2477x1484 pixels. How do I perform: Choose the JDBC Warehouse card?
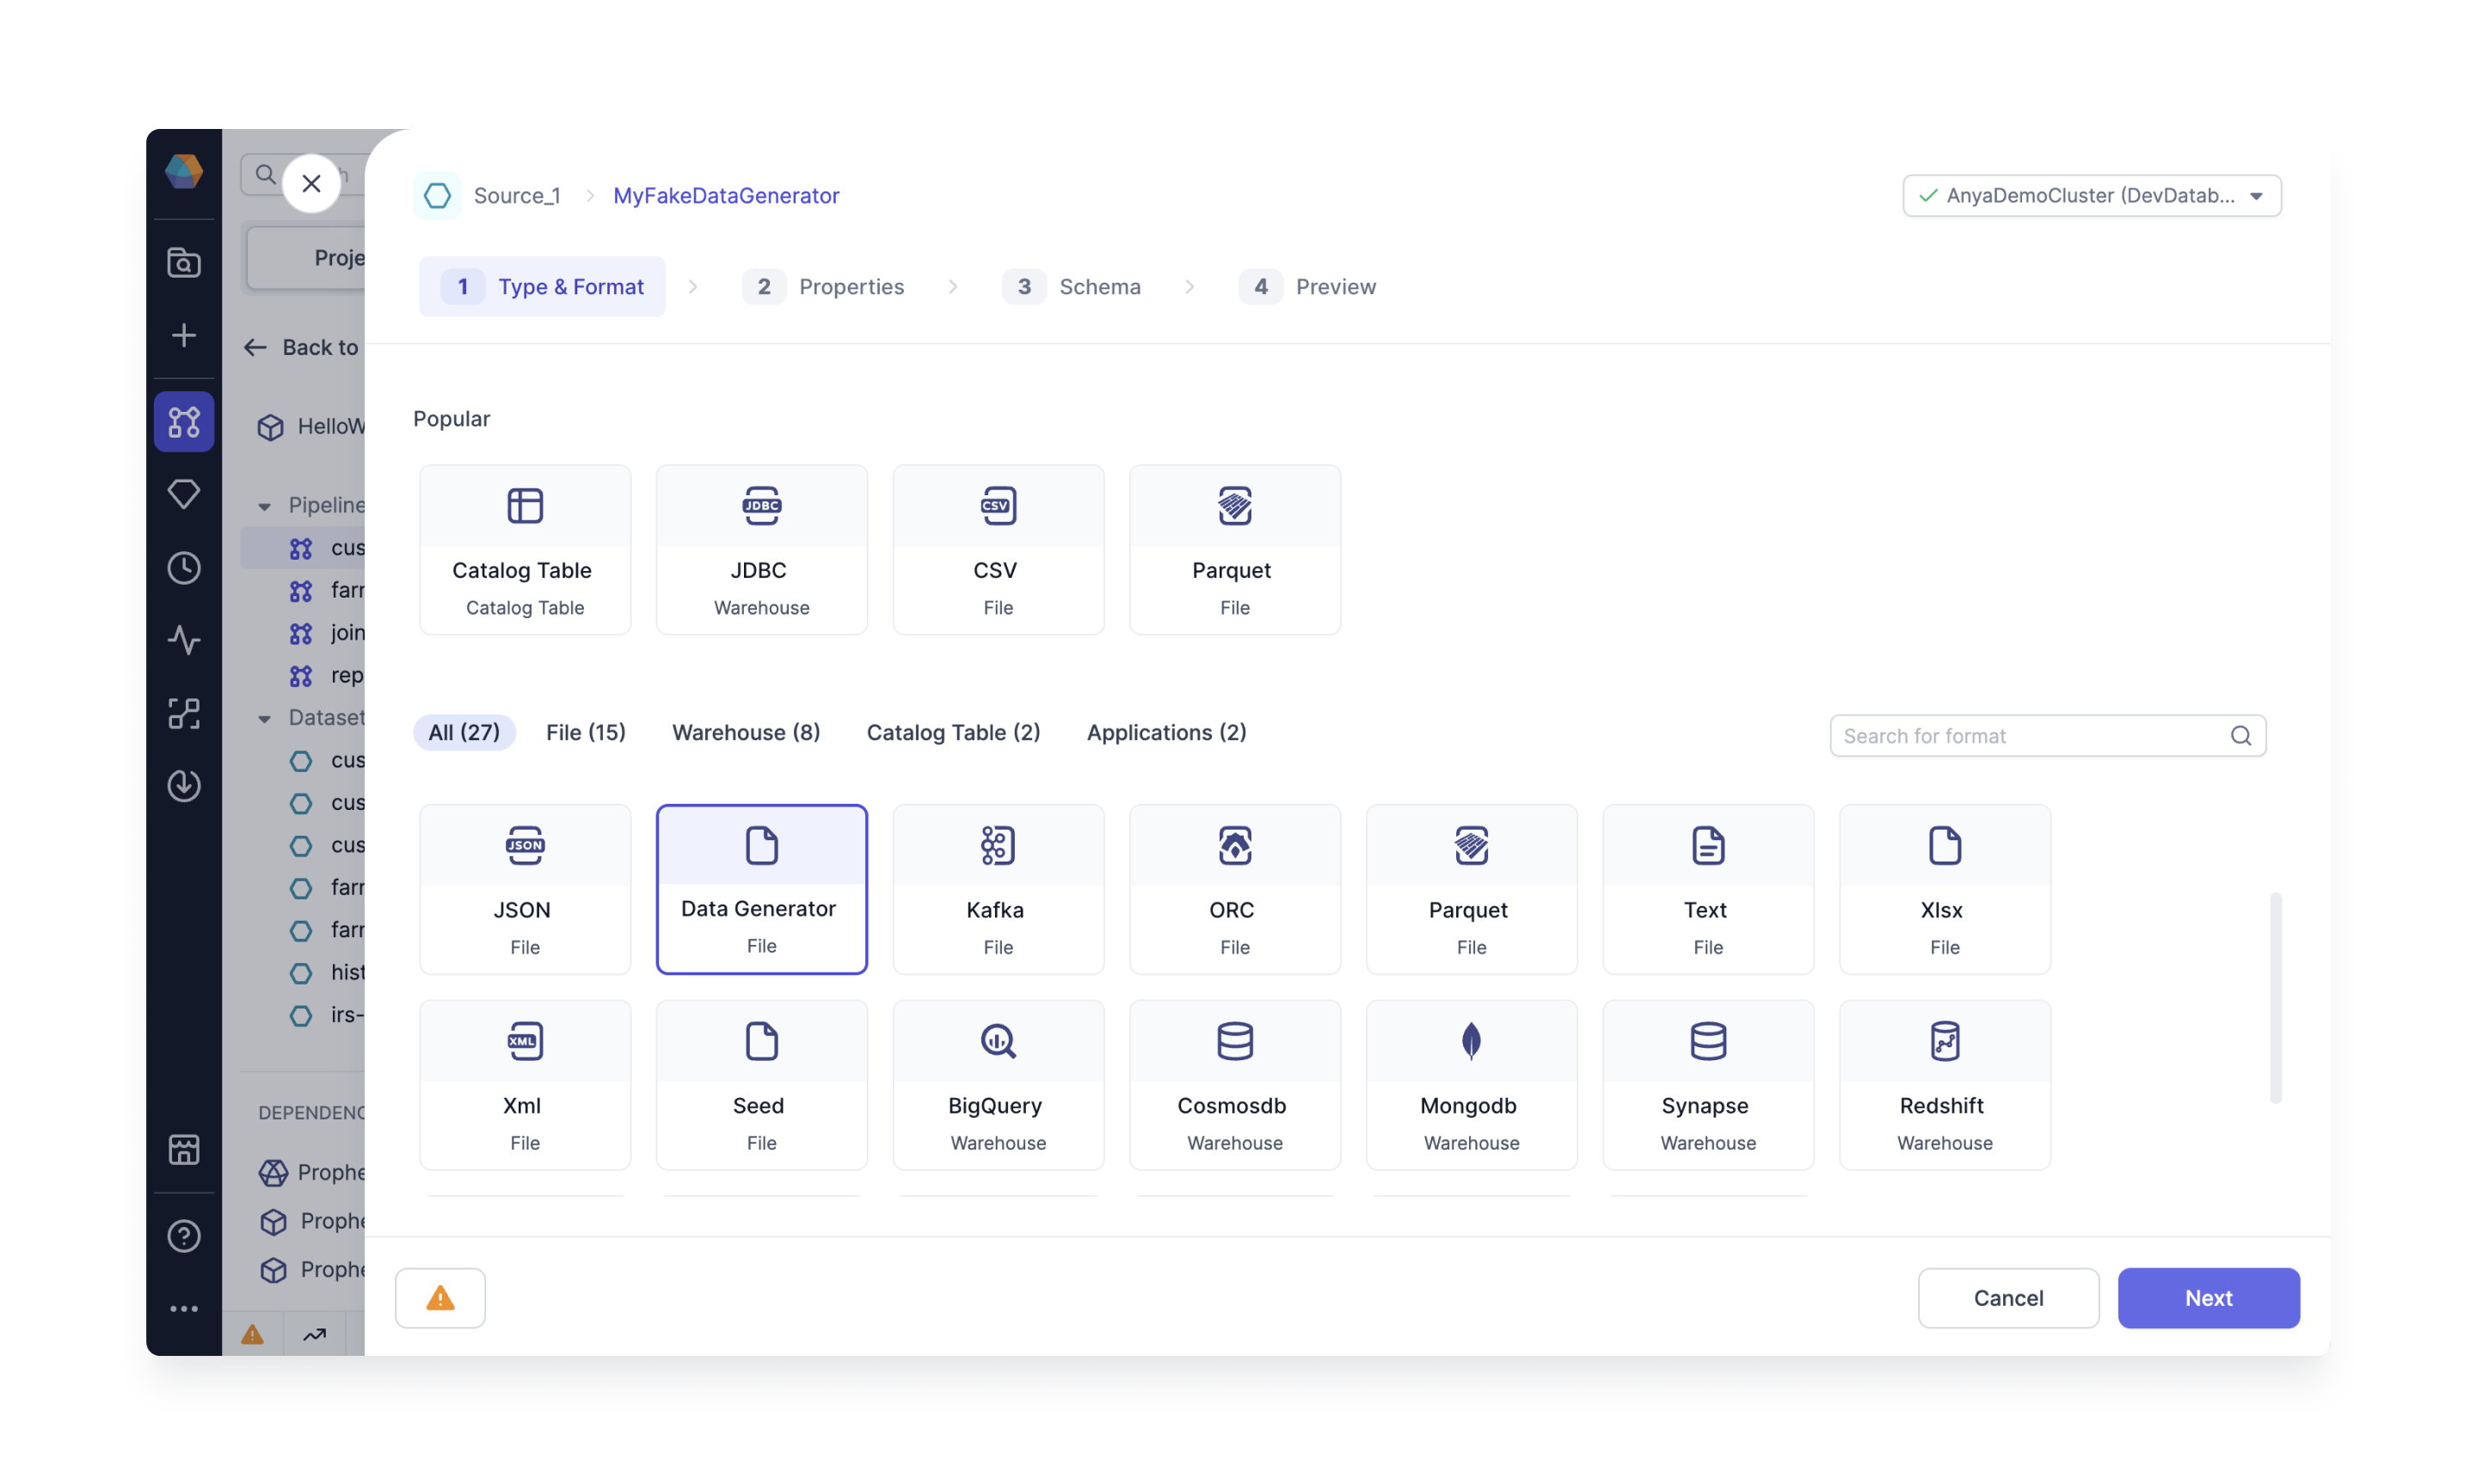click(761, 549)
